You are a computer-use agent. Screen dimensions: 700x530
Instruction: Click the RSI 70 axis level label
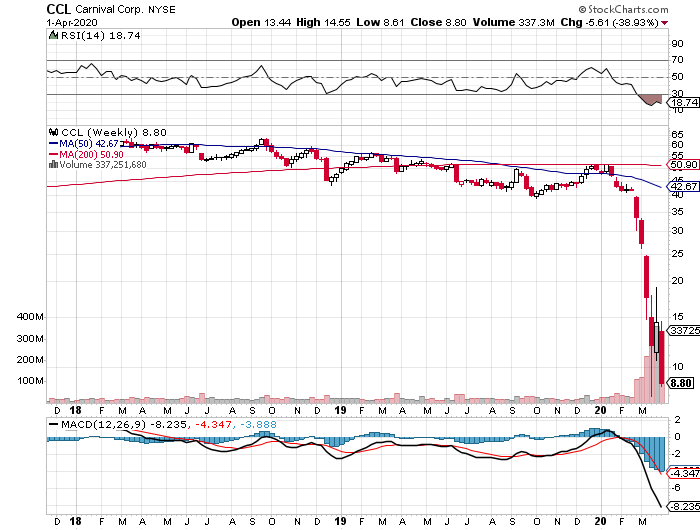pyautogui.click(x=677, y=59)
